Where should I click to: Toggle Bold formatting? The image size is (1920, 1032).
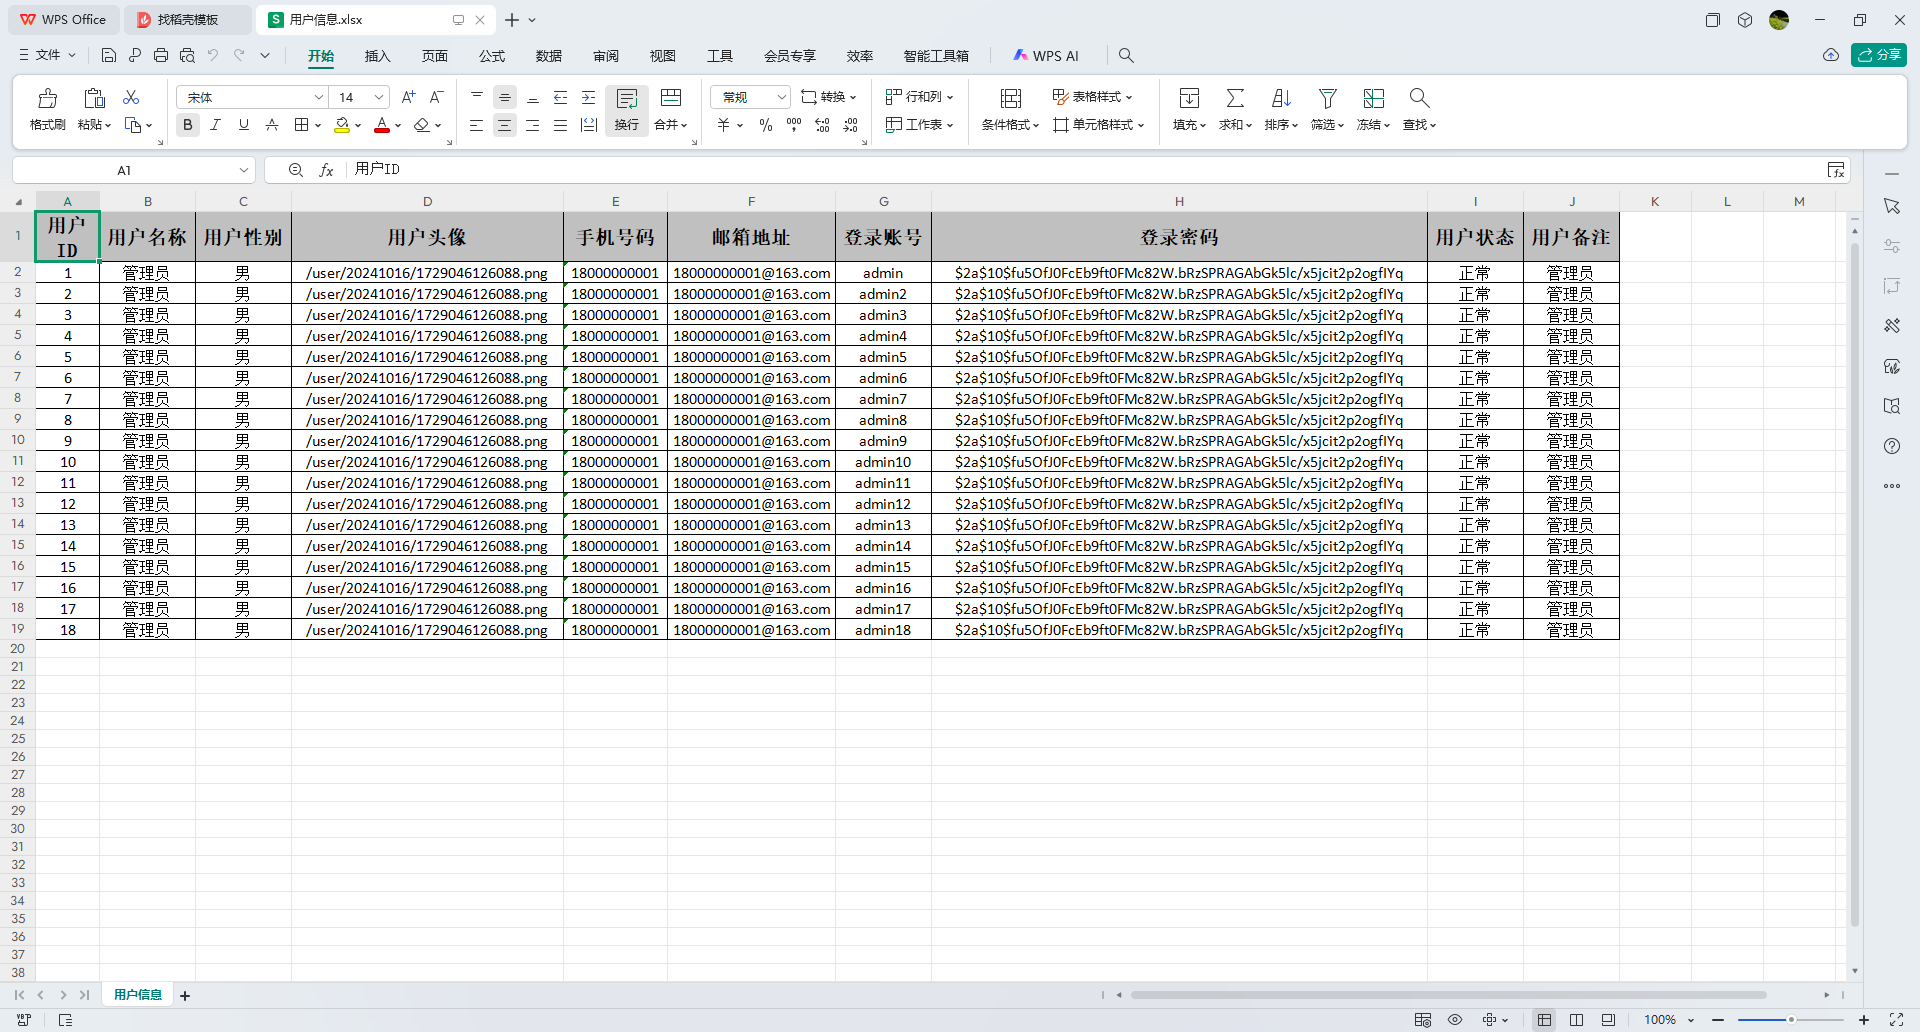[x=187, y=125]
